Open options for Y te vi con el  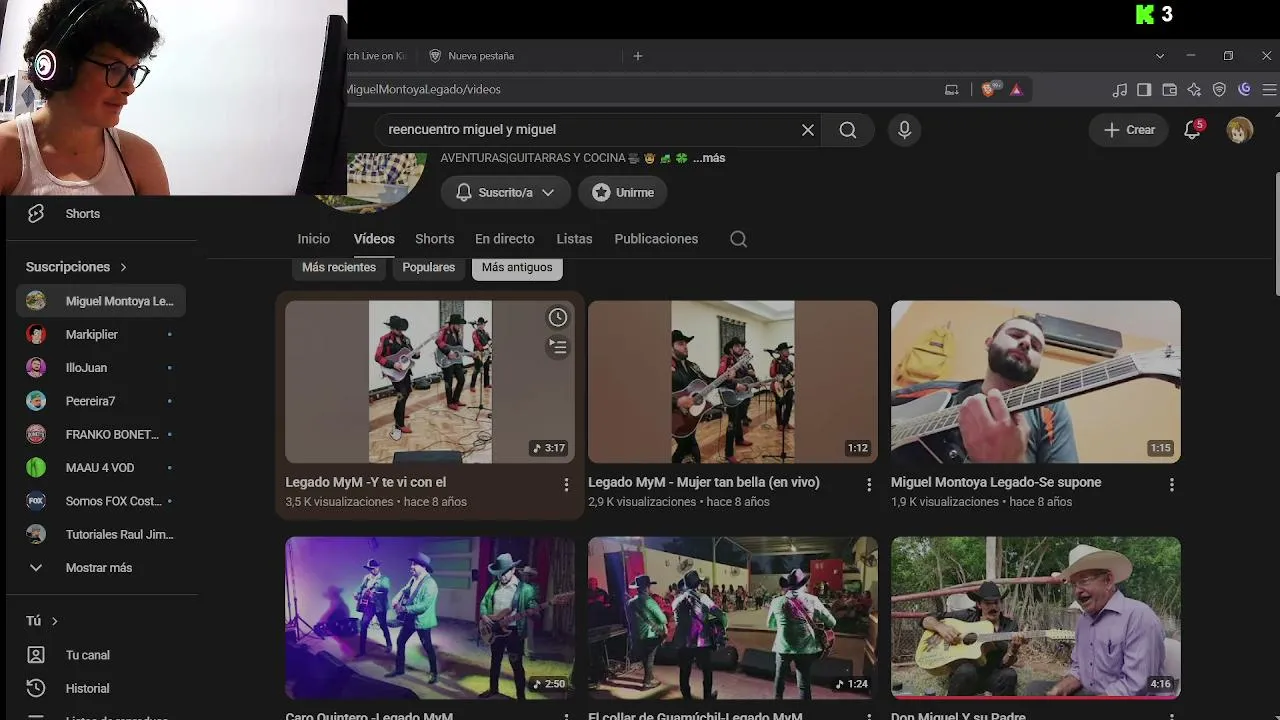tap(566, 484)
